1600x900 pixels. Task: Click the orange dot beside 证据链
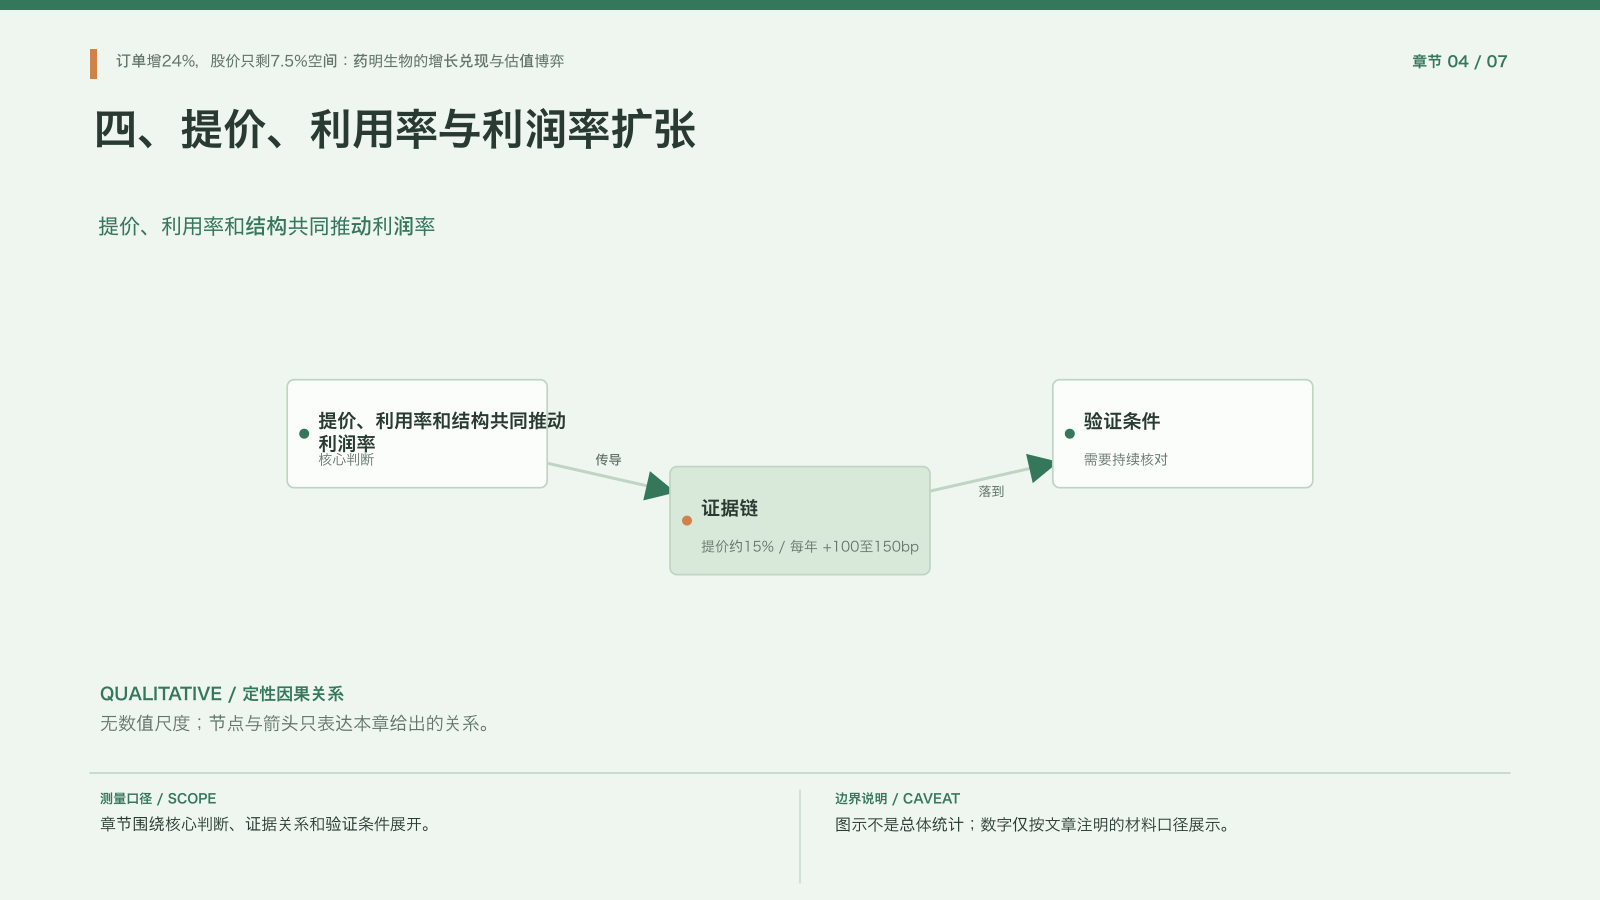coord(687,520)
